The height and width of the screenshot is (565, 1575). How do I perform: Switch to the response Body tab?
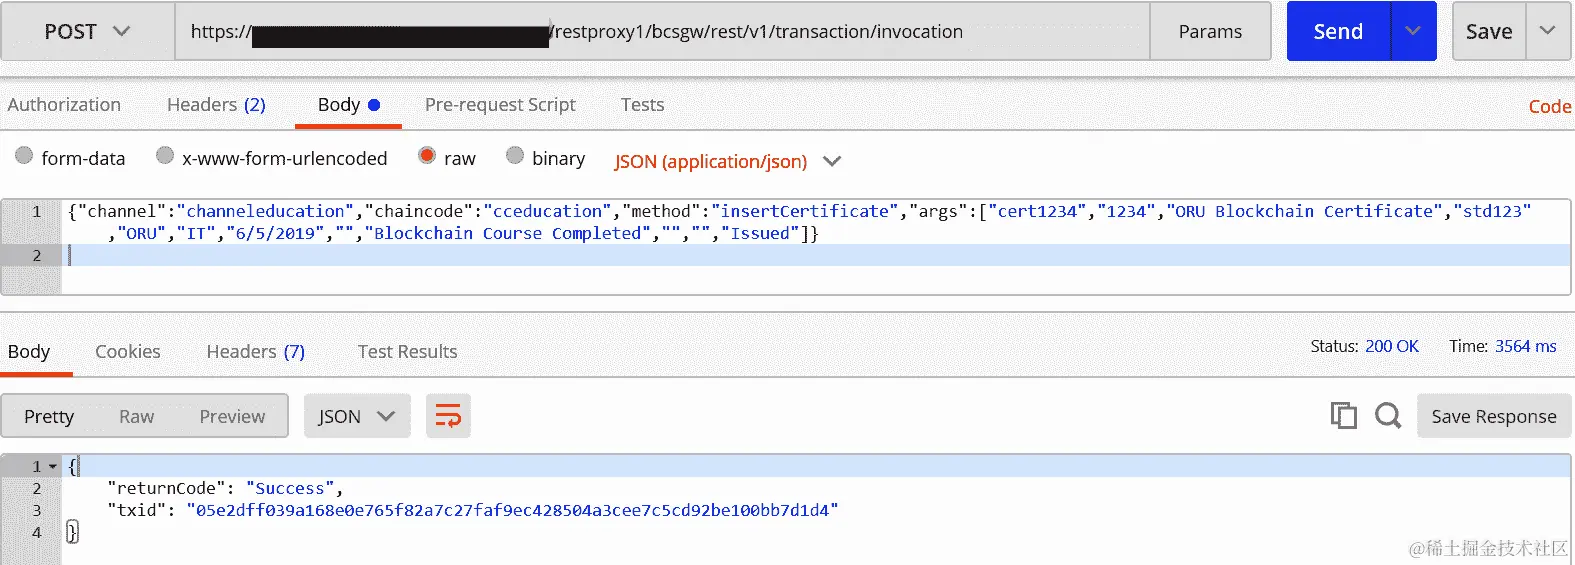(x=29, y=352)
